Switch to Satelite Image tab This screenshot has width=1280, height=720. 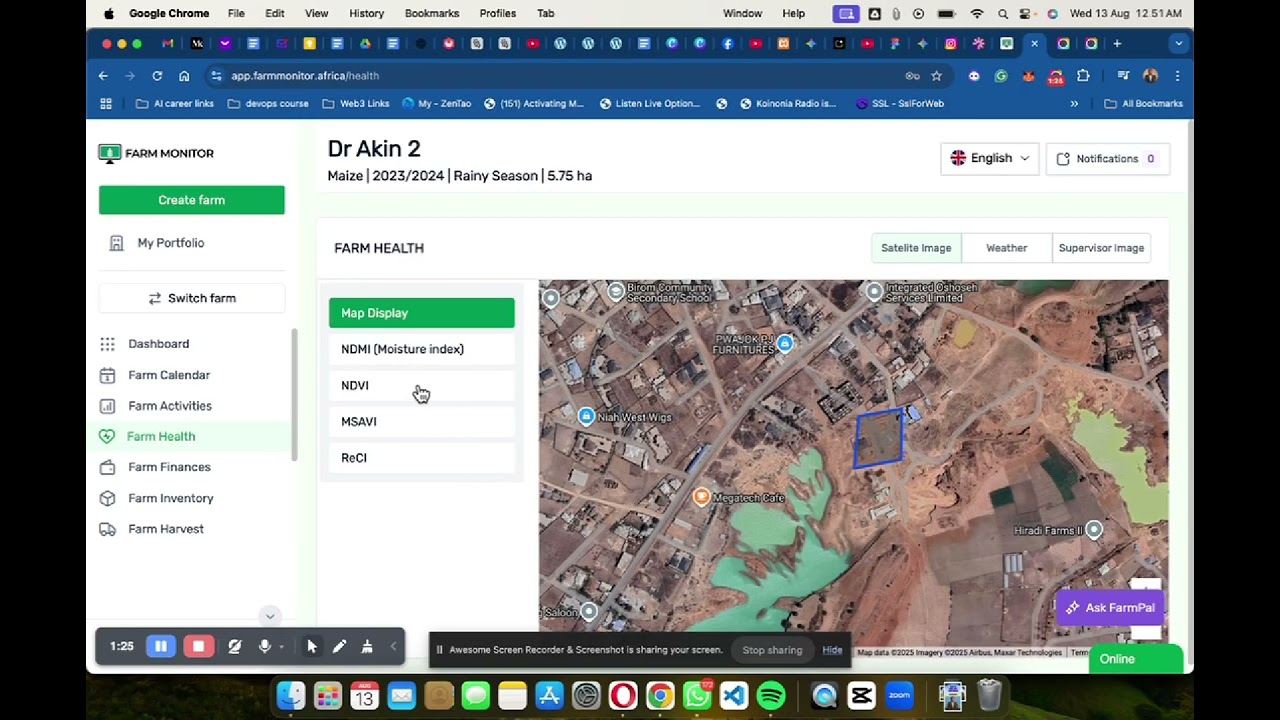[916, 248]
